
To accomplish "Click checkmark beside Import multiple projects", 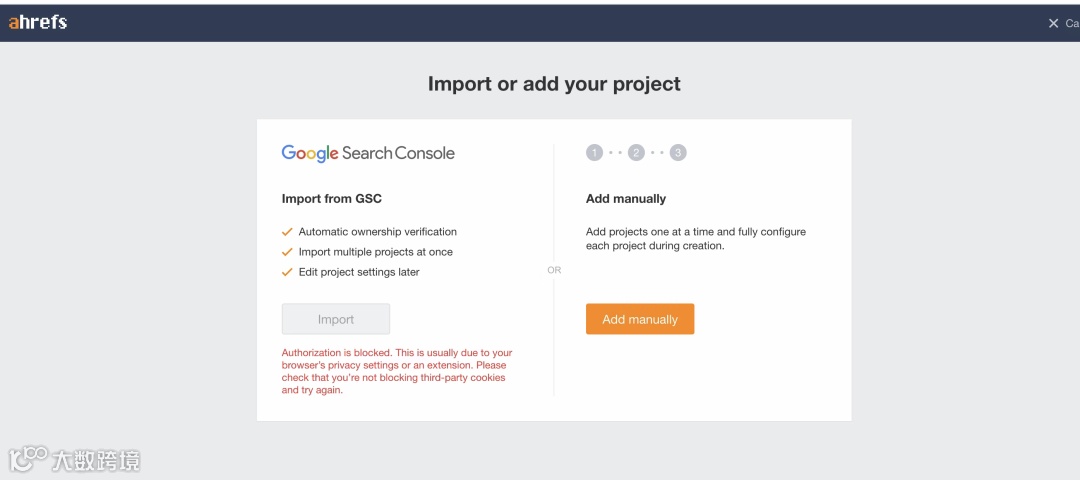I will 287,252.
